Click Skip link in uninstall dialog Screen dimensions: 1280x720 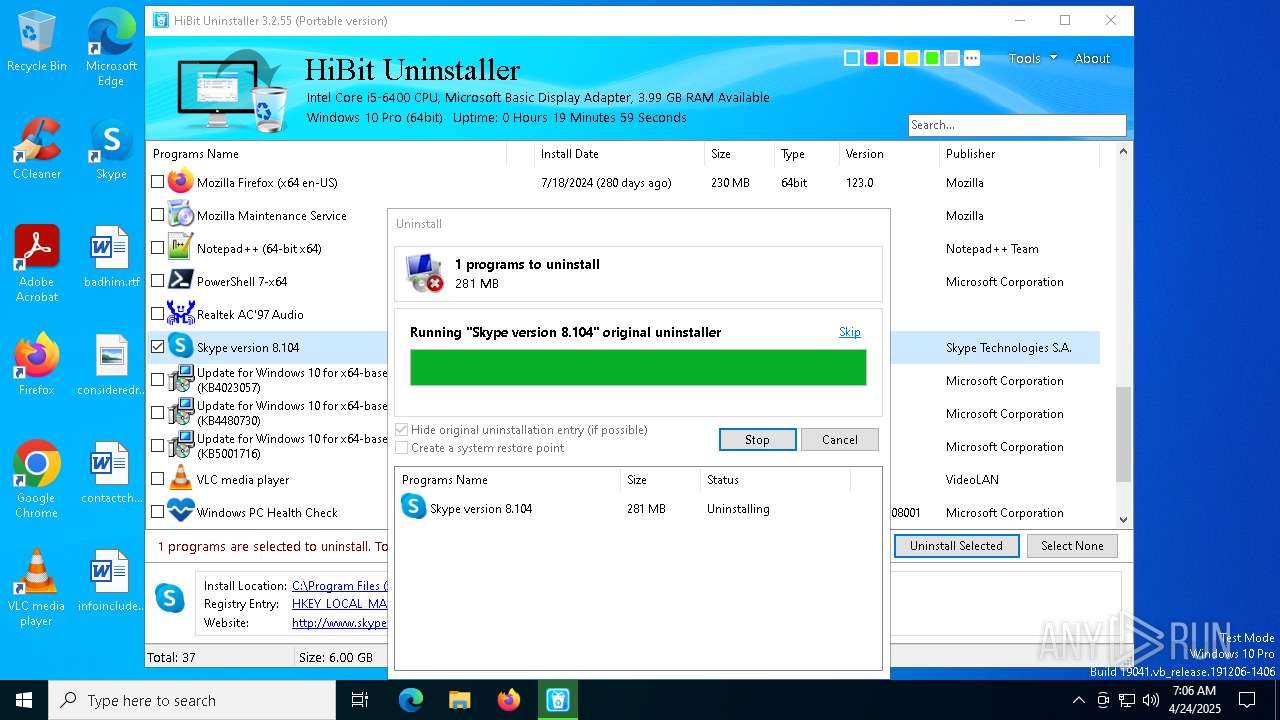coord(849,332)
